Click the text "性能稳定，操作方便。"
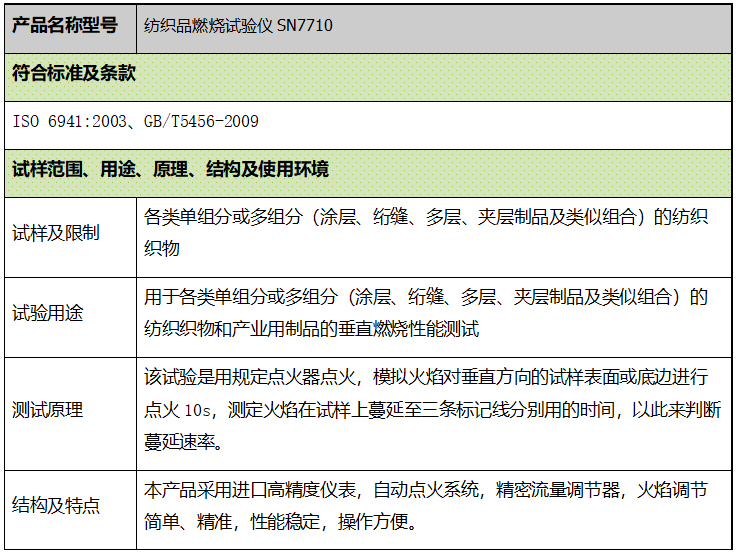 pyautogui.click(x=330, y=521)
